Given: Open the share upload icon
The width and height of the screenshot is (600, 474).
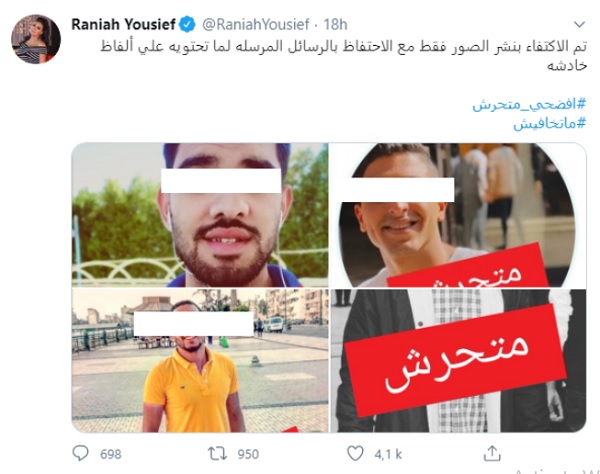Looking at the screenshot, I should (492, 453).
